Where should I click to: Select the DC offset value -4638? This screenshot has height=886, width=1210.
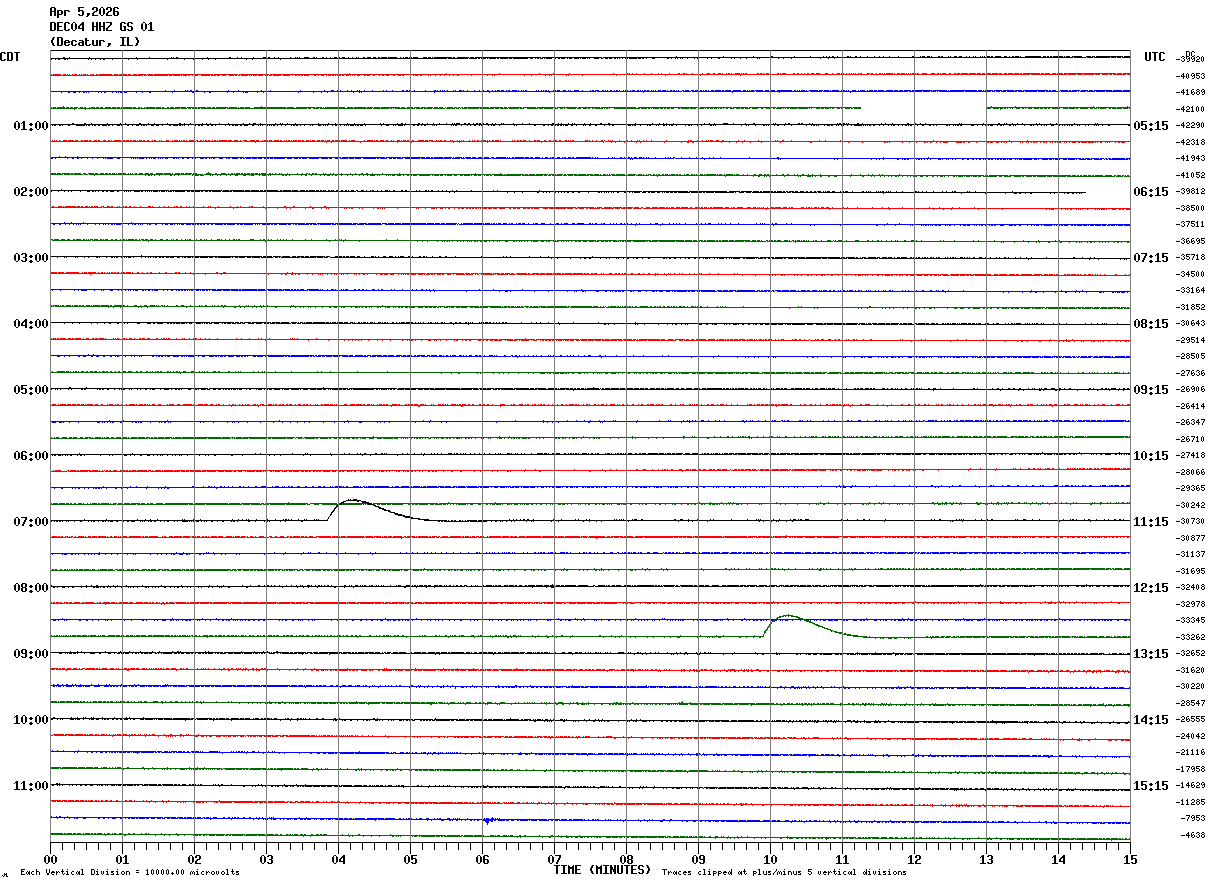(1193, 835)
